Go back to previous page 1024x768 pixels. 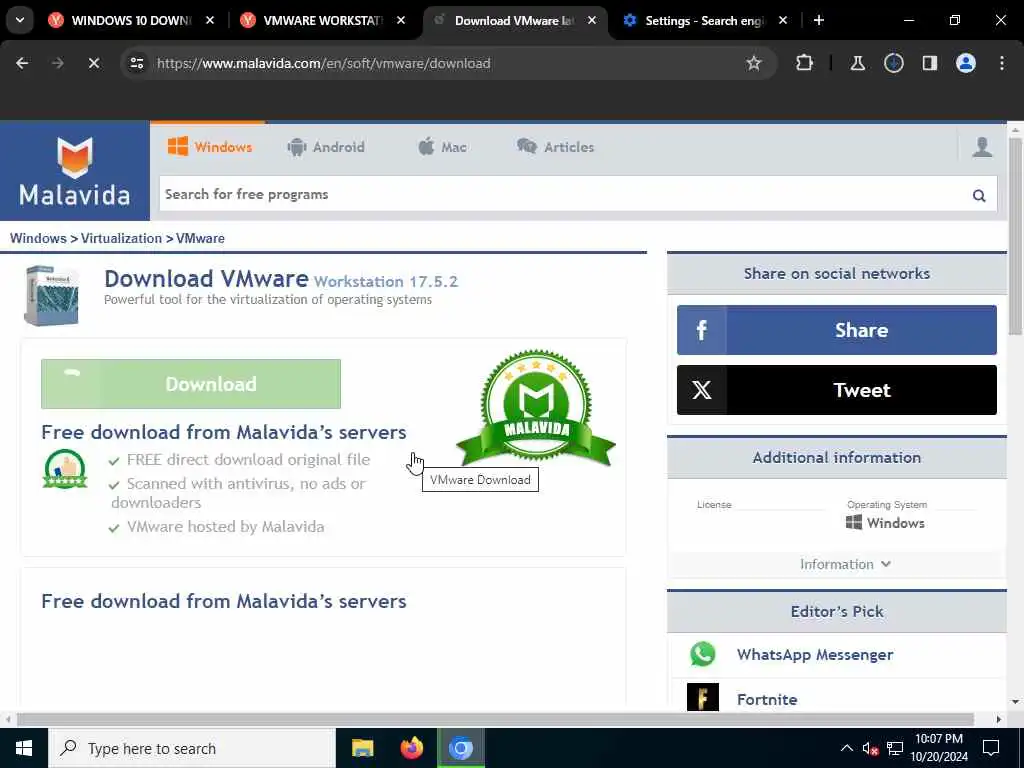point(22,63)
